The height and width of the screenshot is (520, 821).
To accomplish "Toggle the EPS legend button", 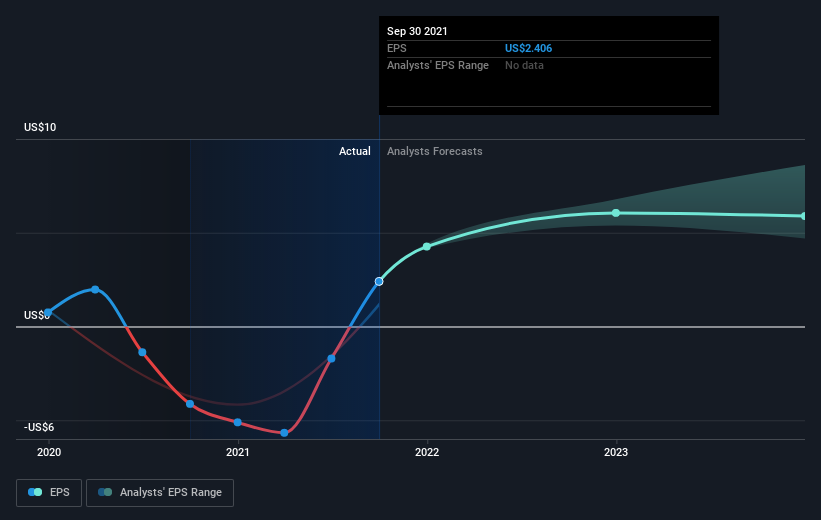I will (x=49, y=492).
